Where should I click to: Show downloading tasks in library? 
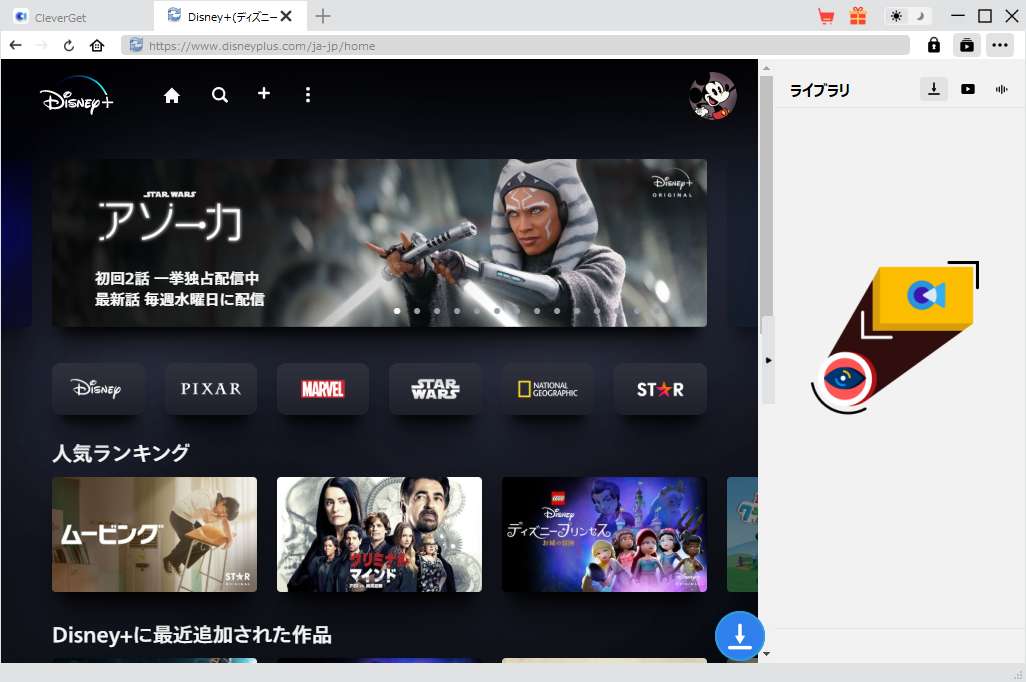click(934, 89)
